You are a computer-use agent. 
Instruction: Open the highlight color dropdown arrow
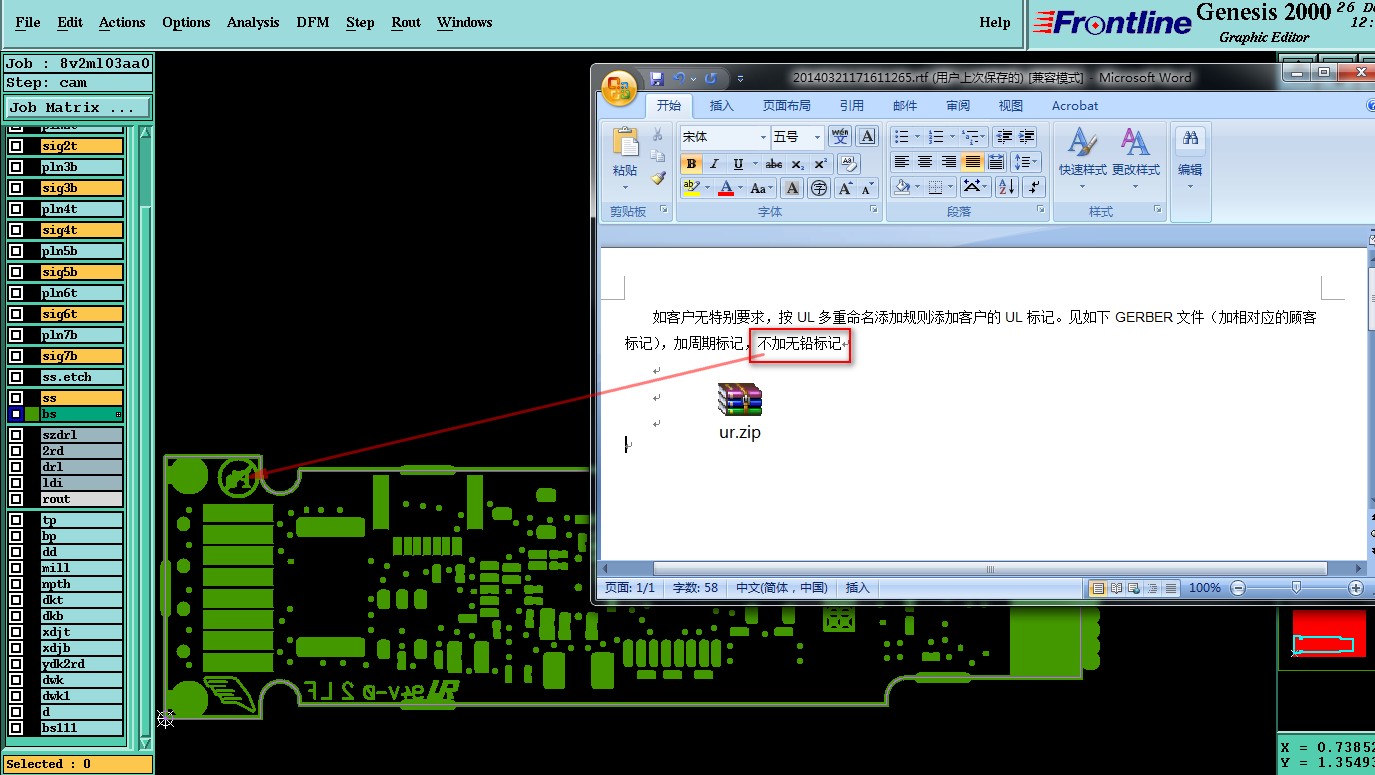click(707, 188)
